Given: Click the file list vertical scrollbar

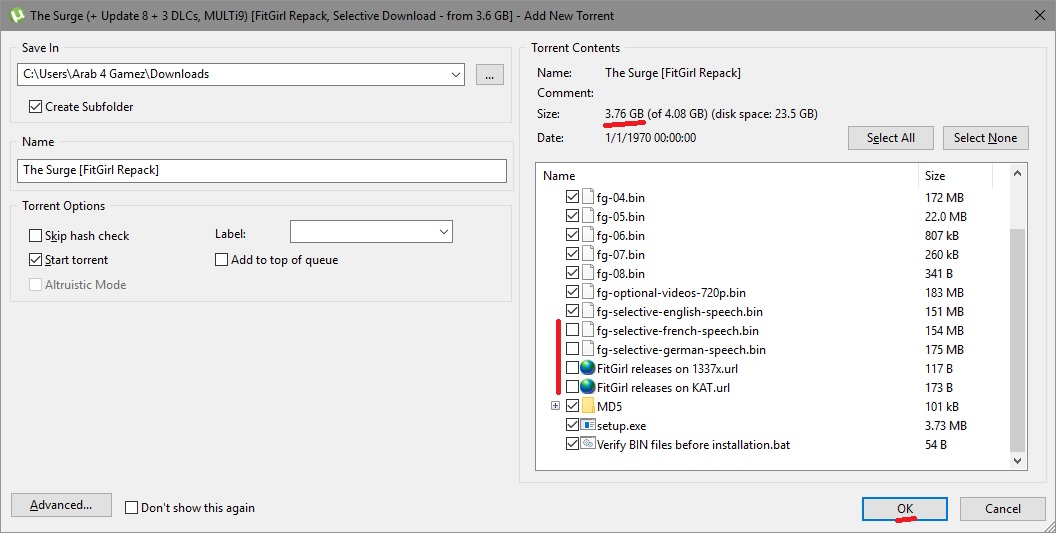Looking at the screenshot, I should coord(1018,340).
